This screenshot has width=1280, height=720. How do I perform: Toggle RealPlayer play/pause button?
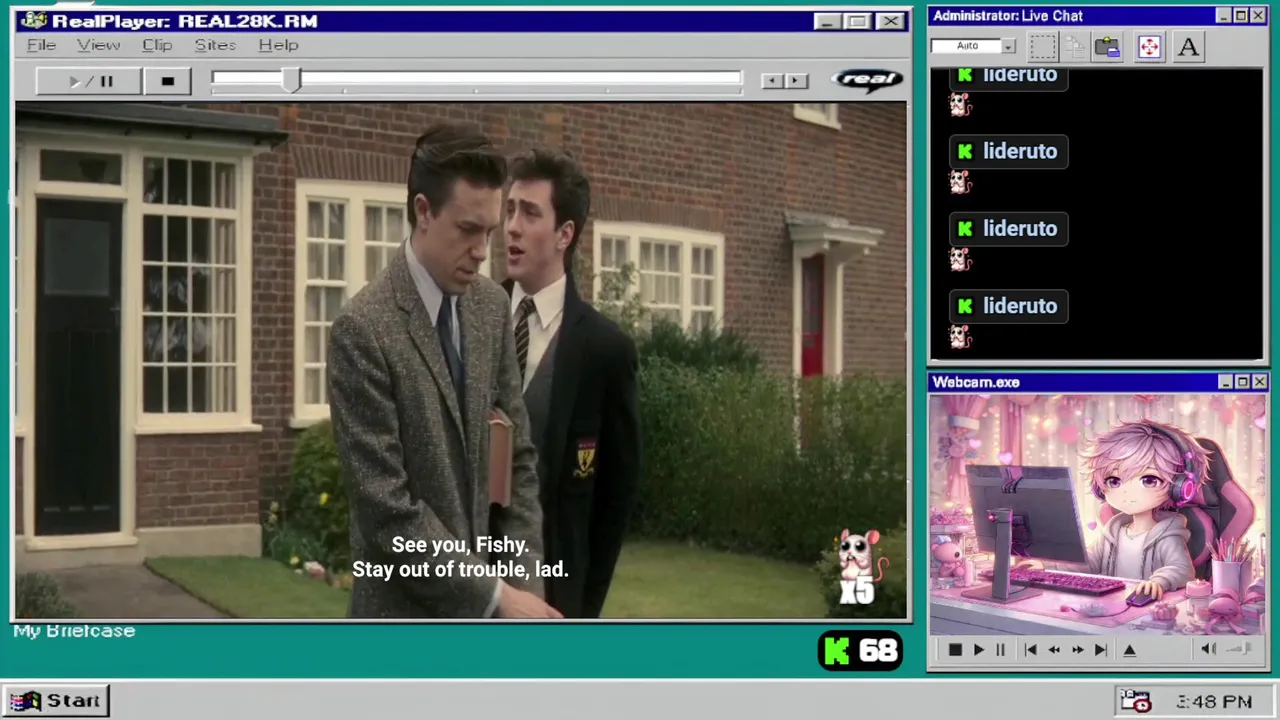click(x=89, y=81)
